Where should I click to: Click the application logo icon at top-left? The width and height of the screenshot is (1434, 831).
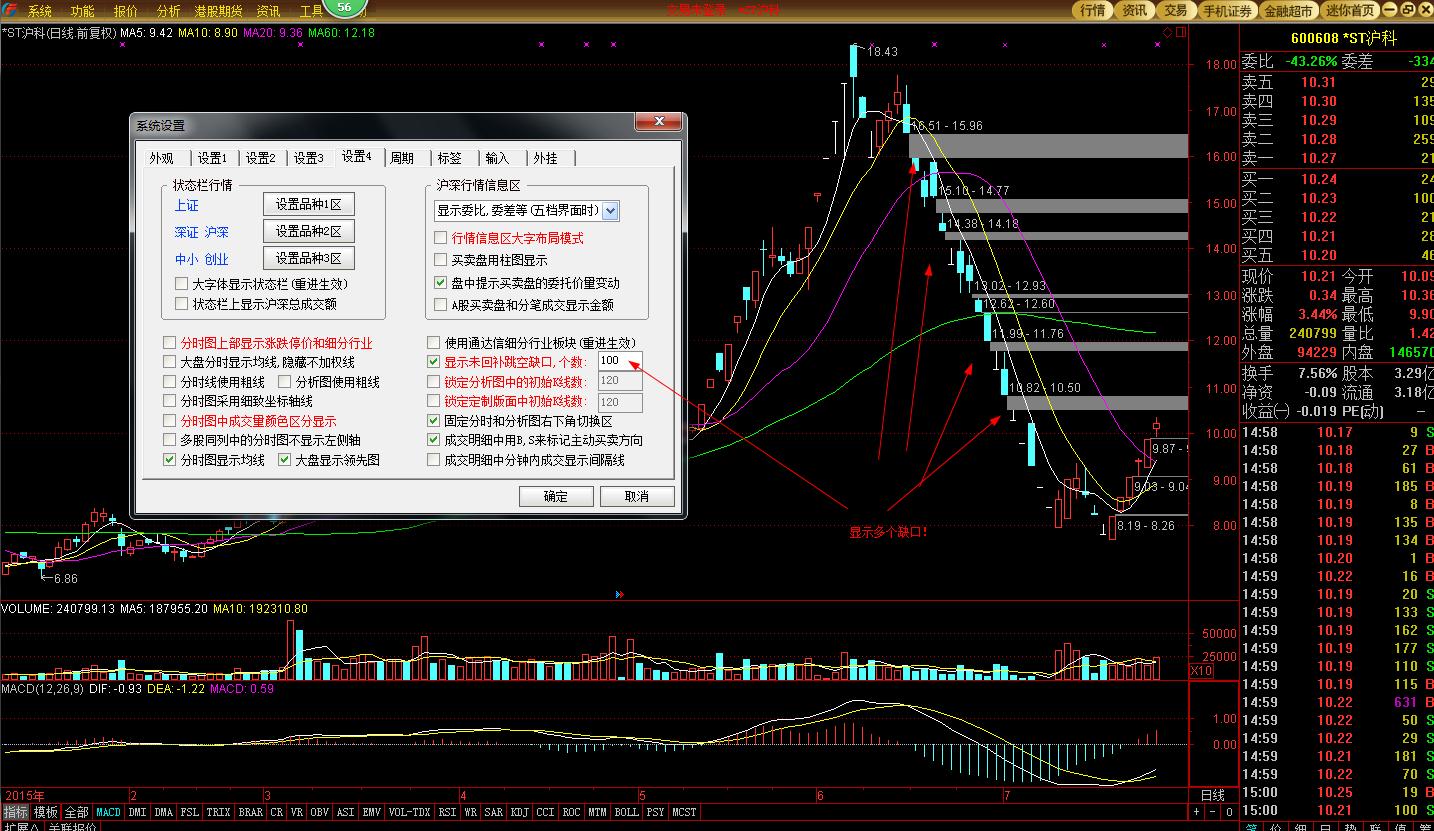click(9, 10)
